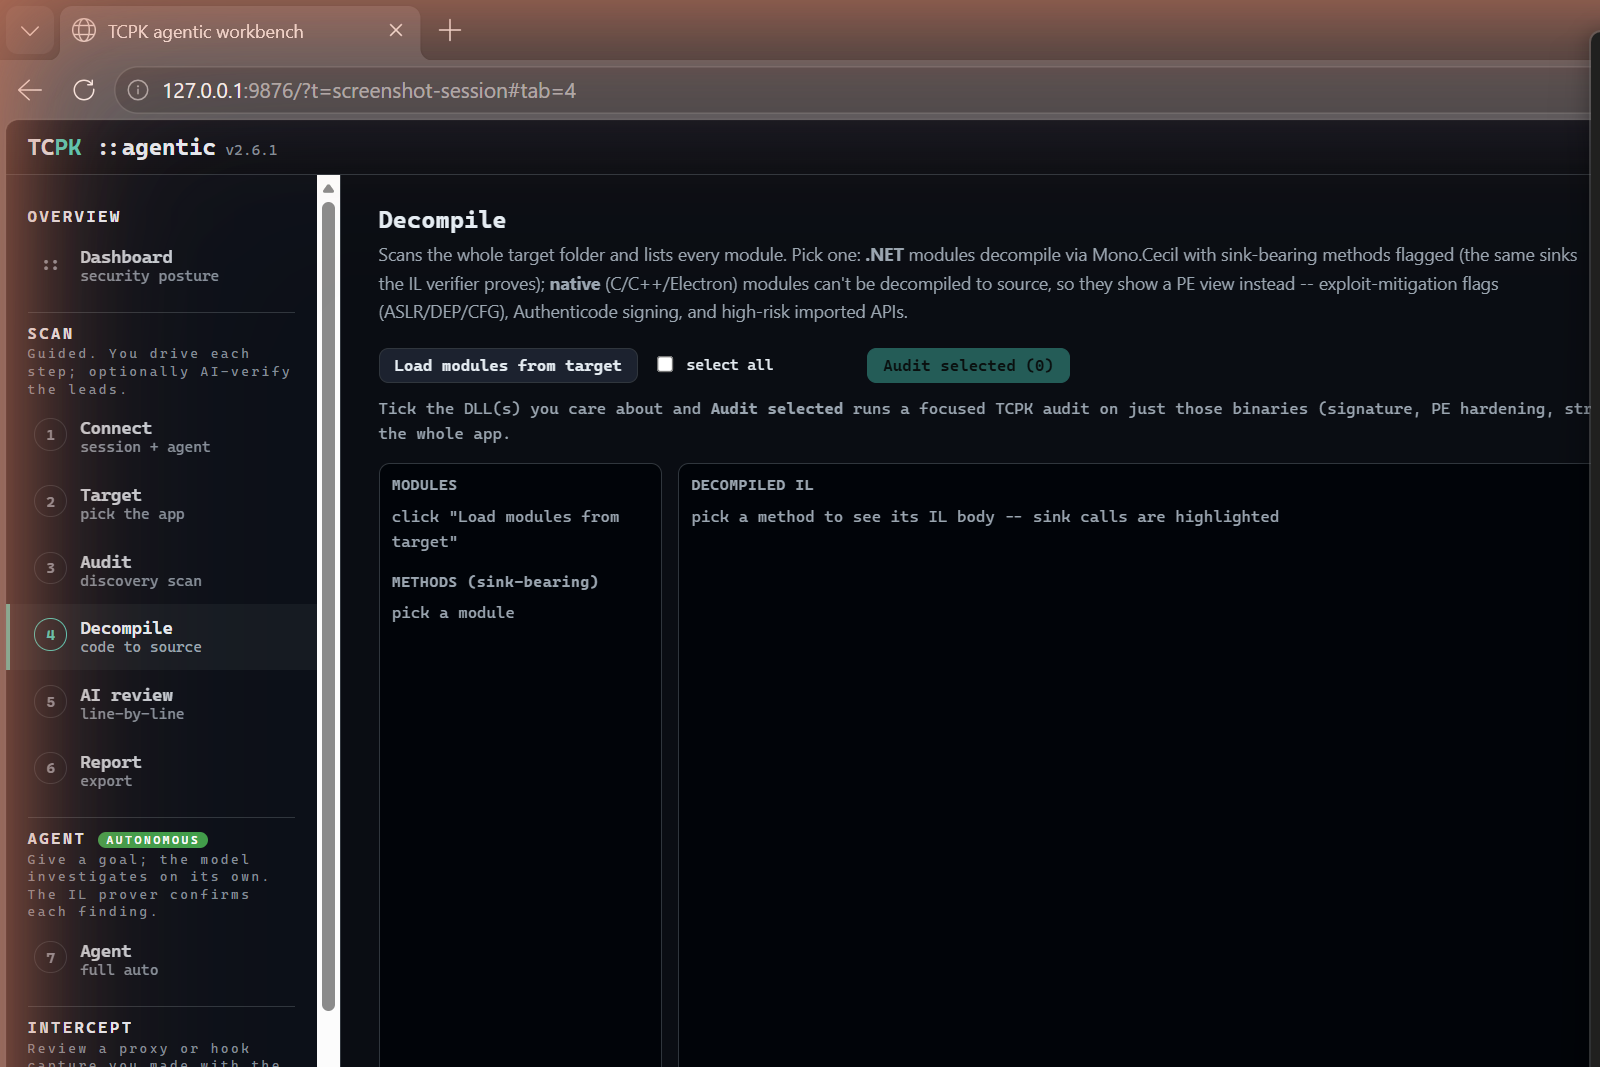Click the select all label text
The width and height of the screenshot is (1600, 1067).
729,365
